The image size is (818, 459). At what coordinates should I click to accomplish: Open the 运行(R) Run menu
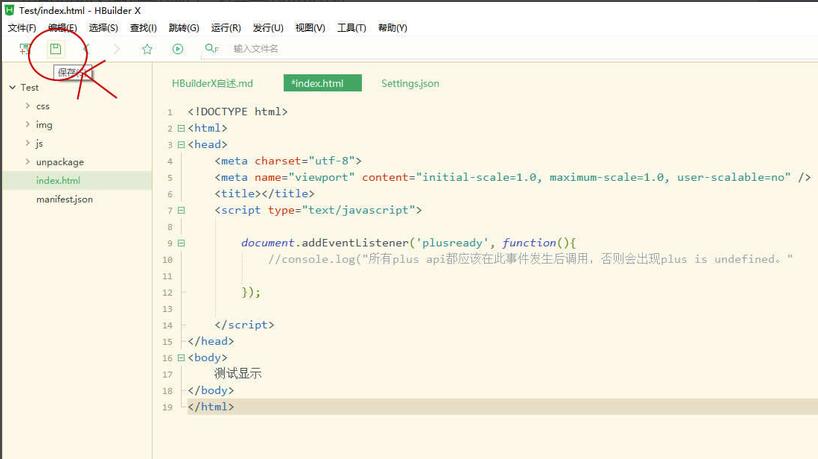(x=225, y=28)
